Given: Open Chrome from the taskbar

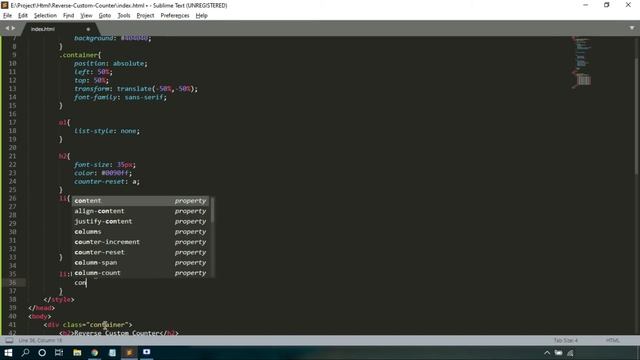Looking at the screenshot, I should (x=95, y=353).
